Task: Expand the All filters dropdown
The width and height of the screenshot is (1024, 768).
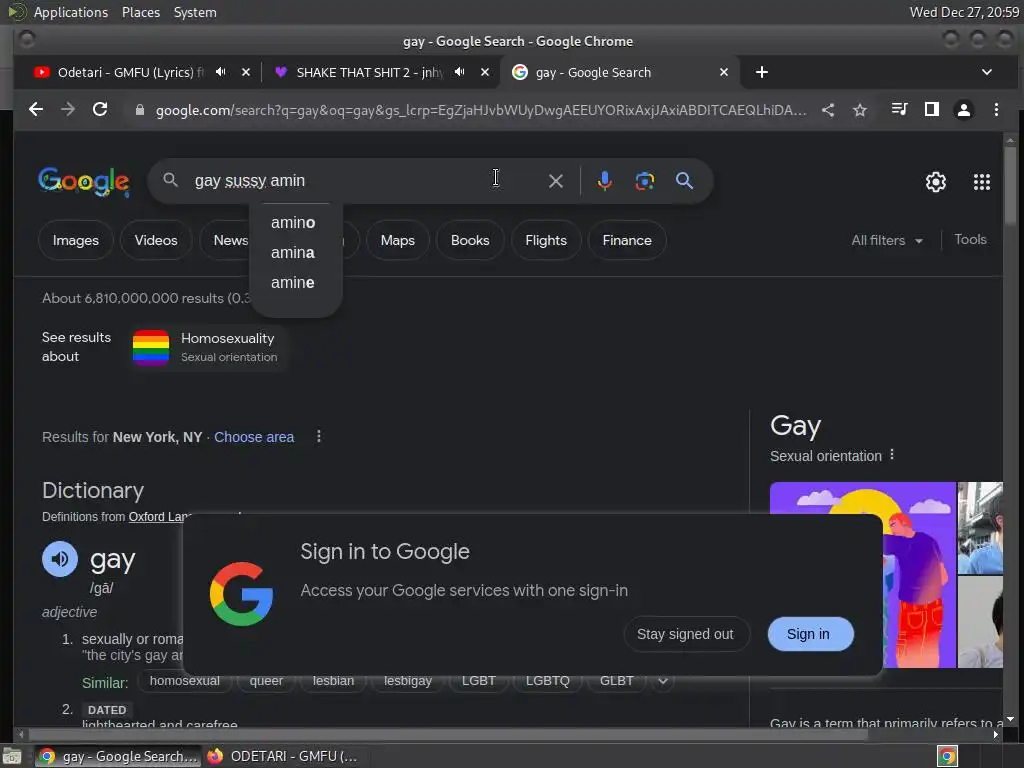Action: point(887,240)
